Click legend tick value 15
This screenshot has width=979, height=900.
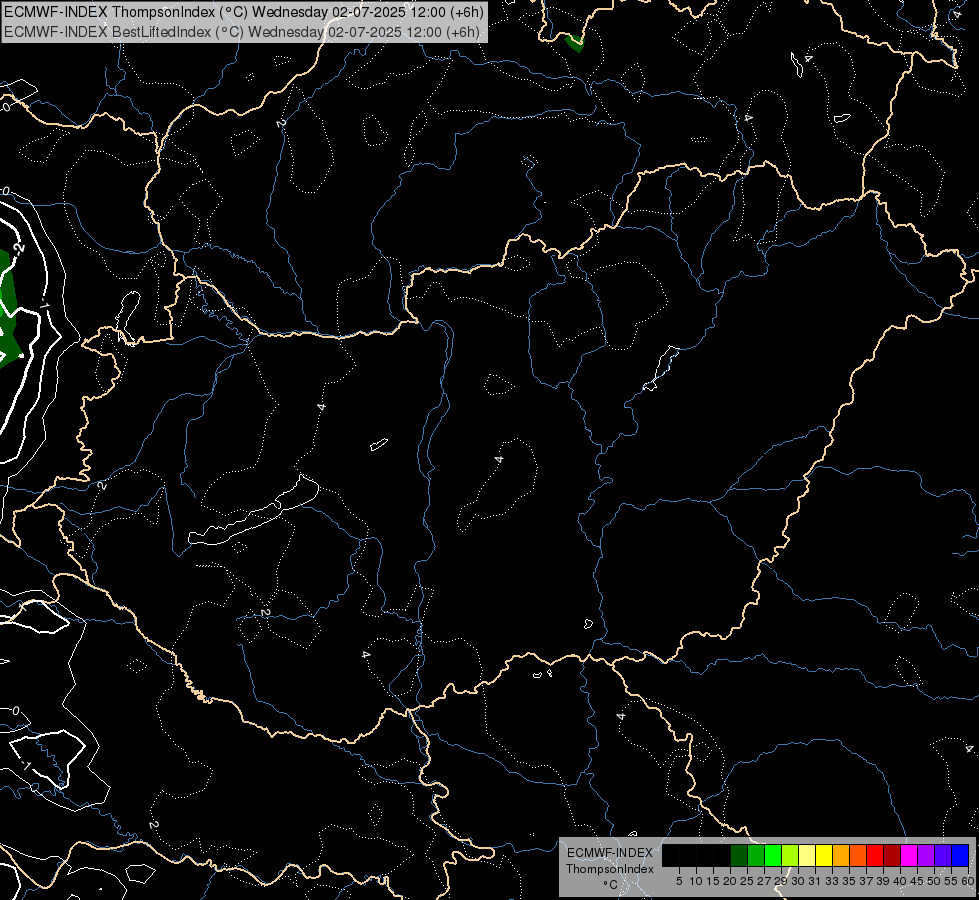712,881
